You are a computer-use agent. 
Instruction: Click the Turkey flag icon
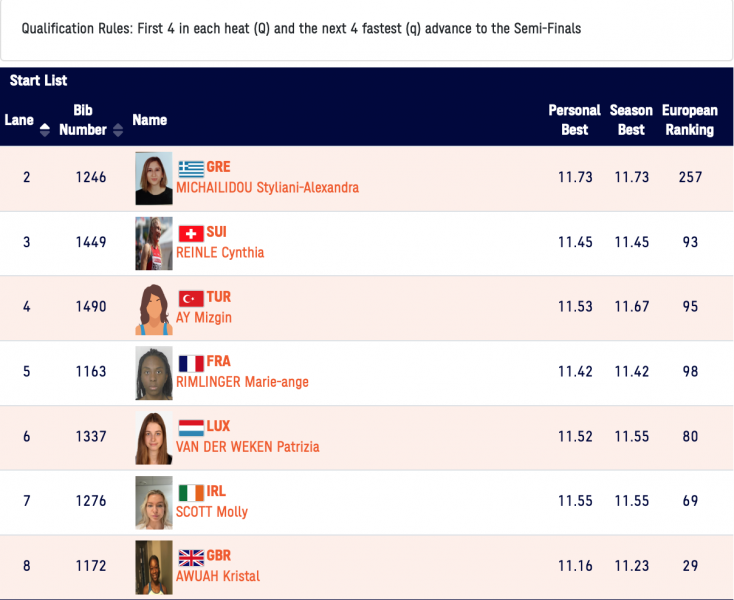190,298
